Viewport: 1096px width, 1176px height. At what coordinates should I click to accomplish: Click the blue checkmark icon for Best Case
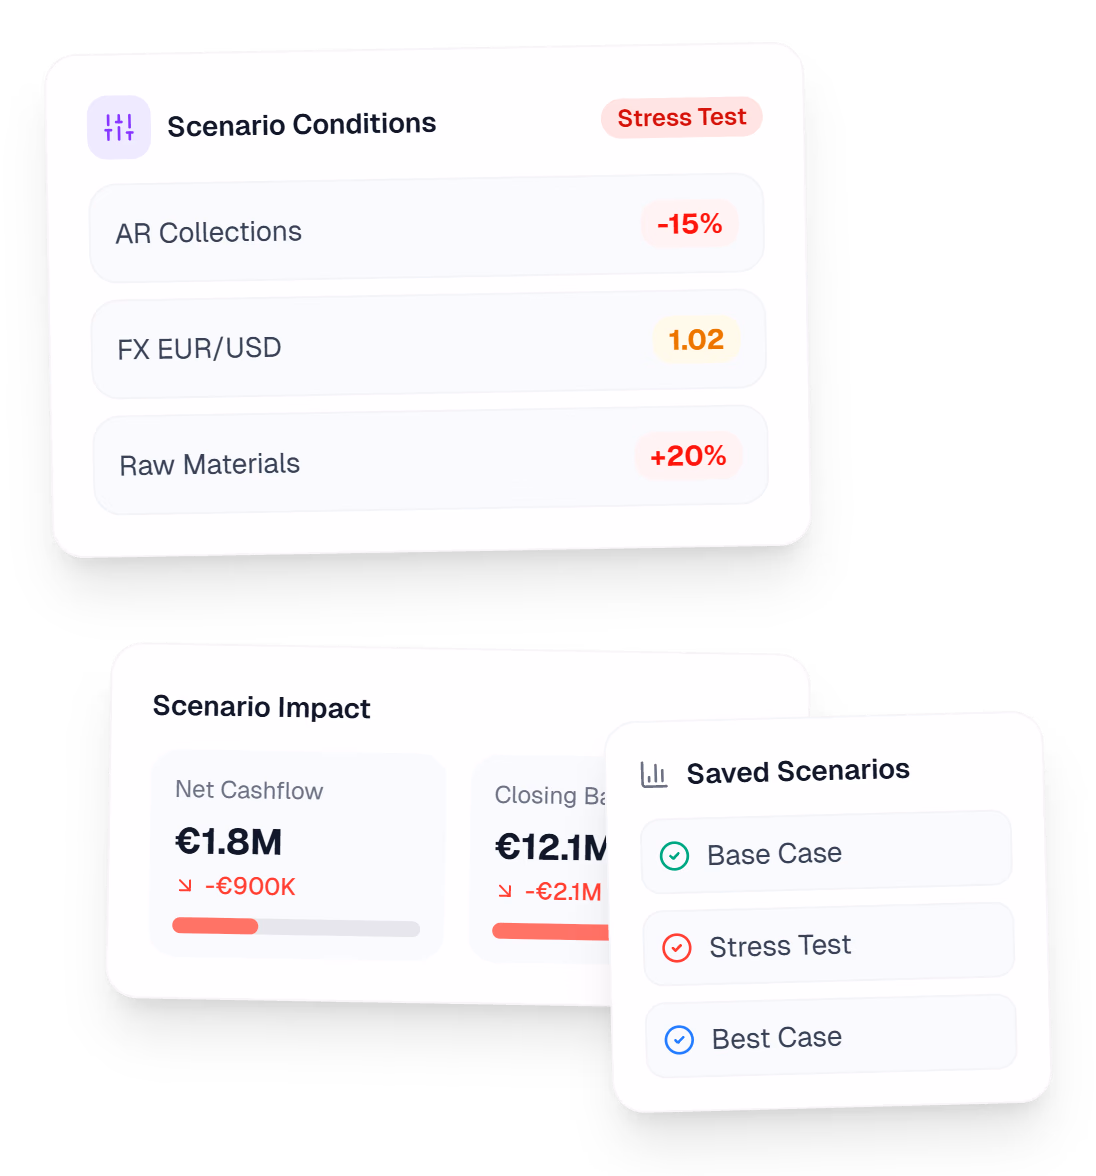pyautogui.click(x=678, y=1039)
